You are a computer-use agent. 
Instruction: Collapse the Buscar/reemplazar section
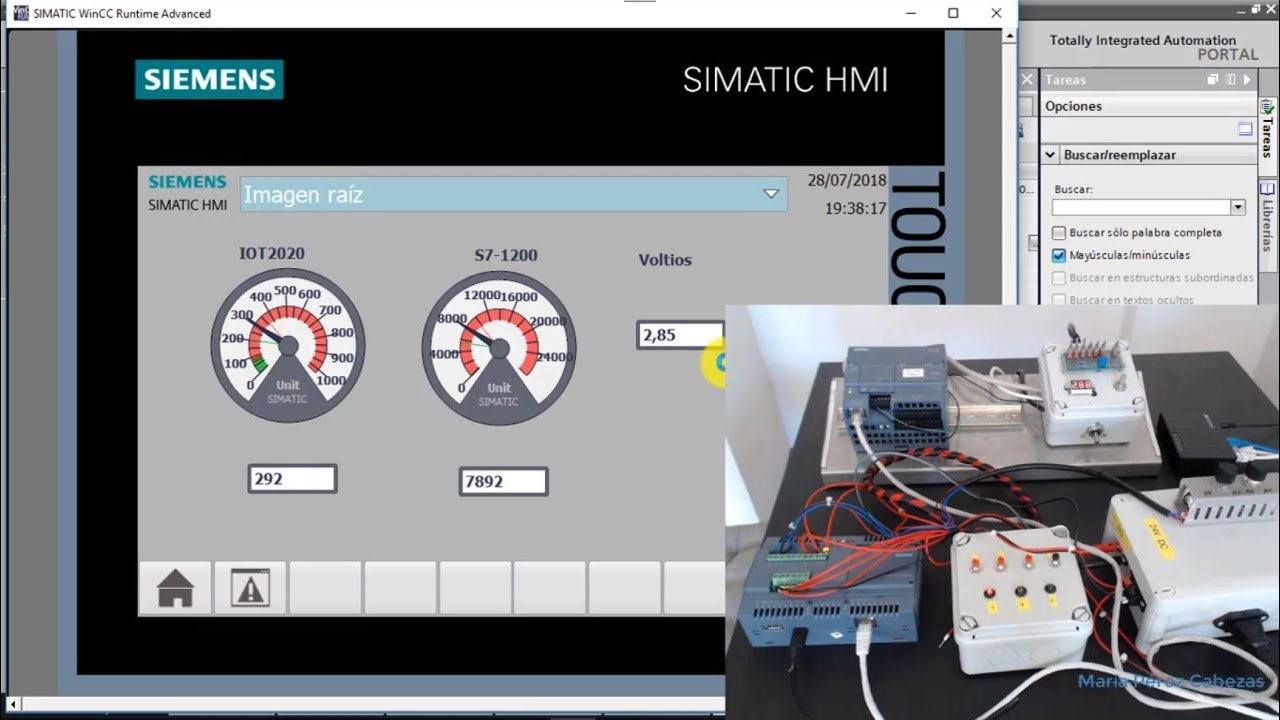pyautogui.click(x=1050, y=155)
